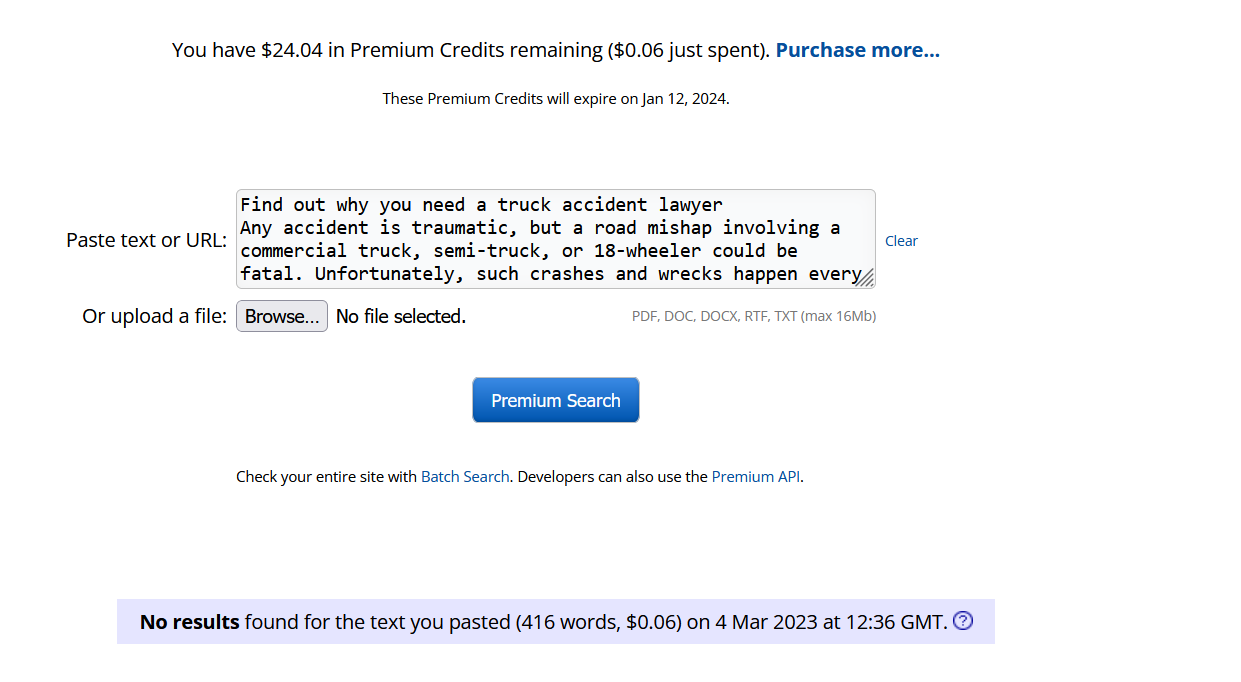Screen dimensions: 1241x682
Task: Follow the Premium API link
Action: (x=756, y=477)
